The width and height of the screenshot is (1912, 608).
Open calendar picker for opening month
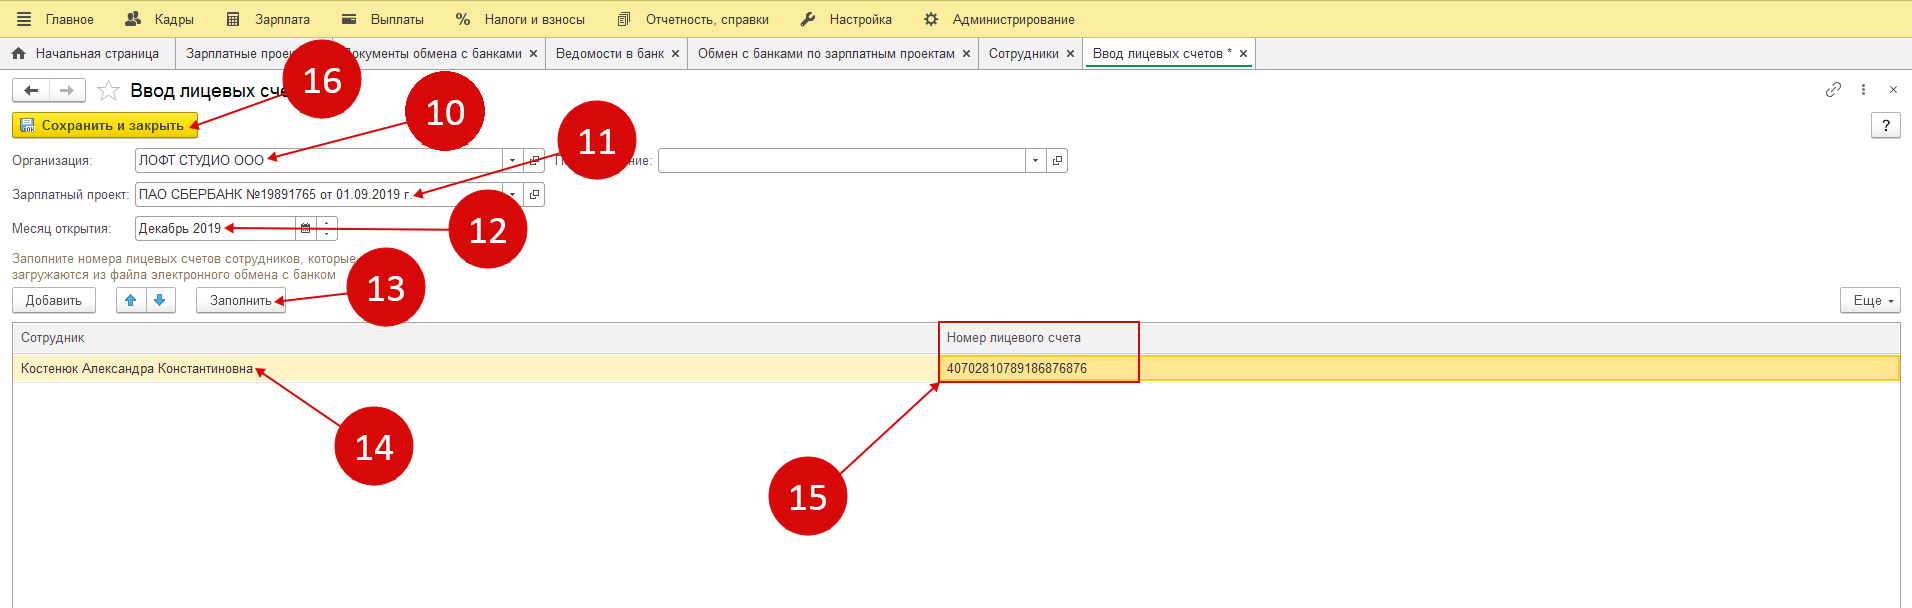pyautogui.click(x=306, y=229)
